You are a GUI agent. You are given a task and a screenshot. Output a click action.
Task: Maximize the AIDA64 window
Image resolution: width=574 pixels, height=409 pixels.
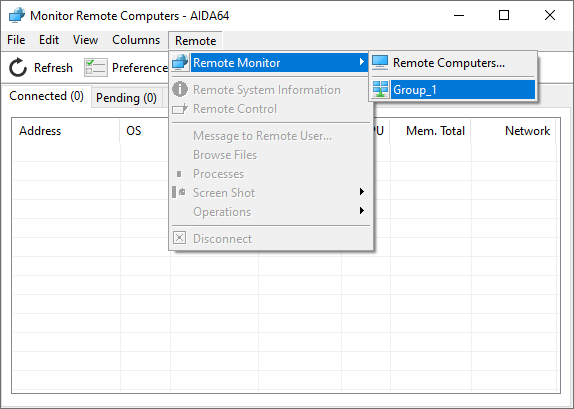pyautogui.click(x=504, y=15)
